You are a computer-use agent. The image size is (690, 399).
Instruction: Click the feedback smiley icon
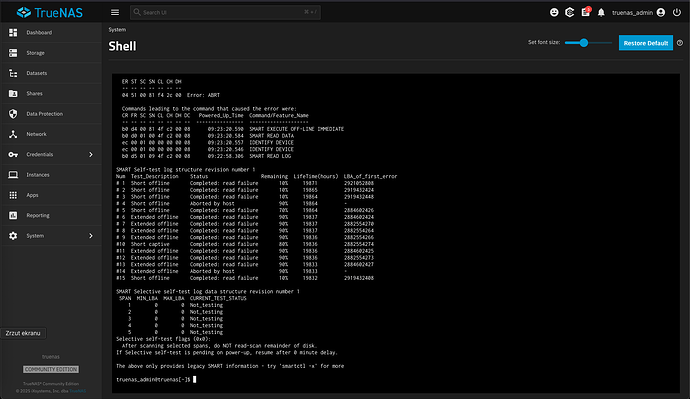(x=554, y=12)
